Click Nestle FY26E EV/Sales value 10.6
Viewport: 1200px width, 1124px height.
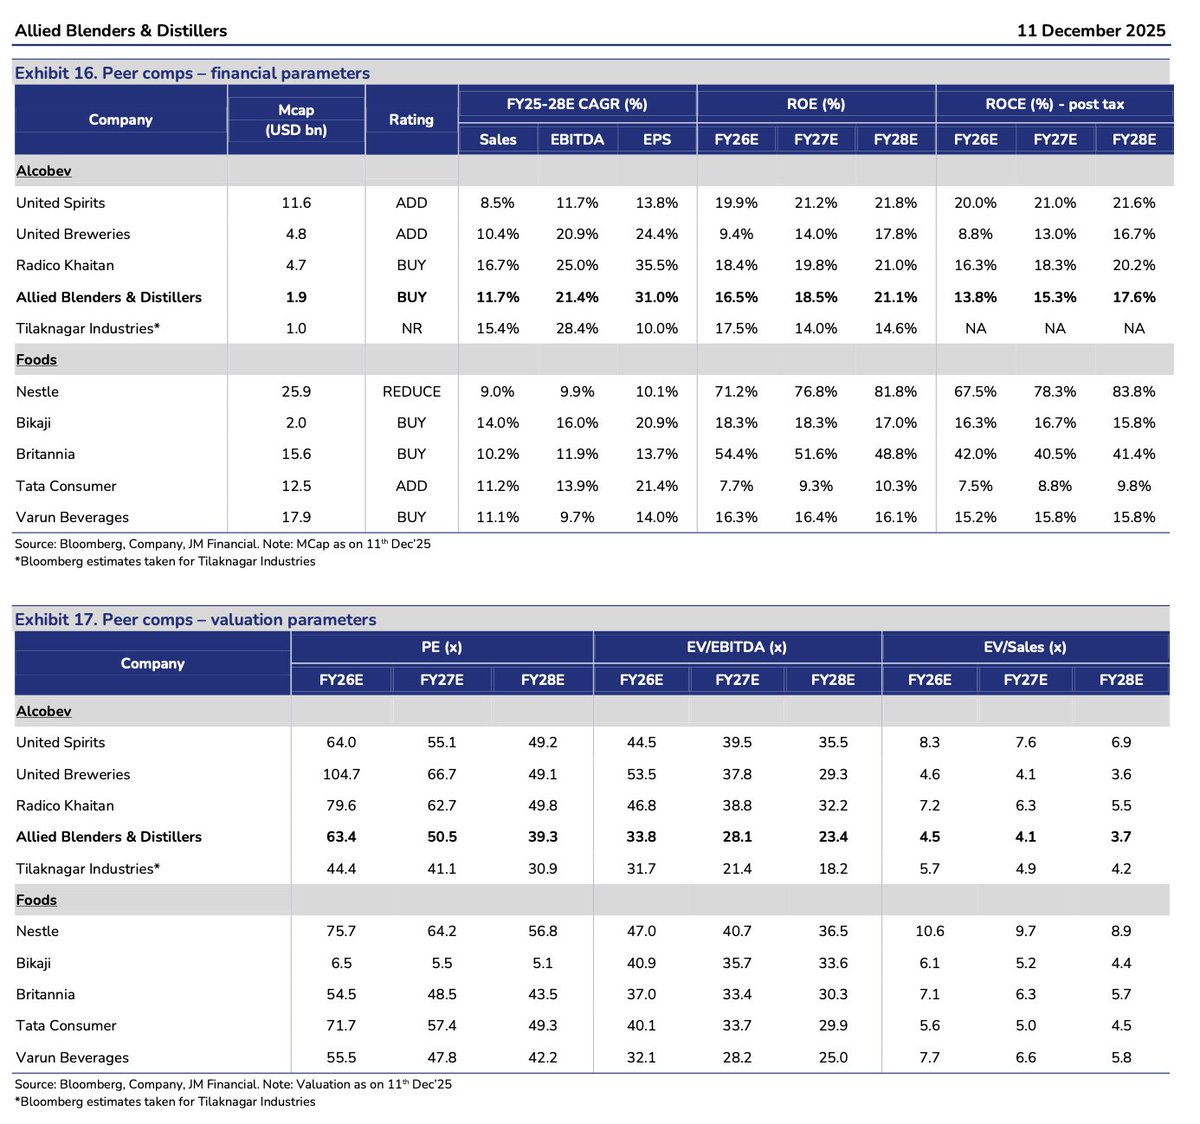[930, 931]
